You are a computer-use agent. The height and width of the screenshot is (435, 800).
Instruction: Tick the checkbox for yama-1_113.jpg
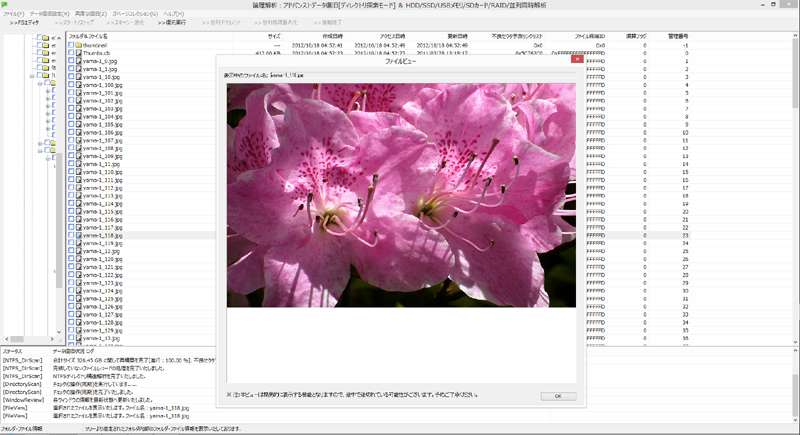71,195
